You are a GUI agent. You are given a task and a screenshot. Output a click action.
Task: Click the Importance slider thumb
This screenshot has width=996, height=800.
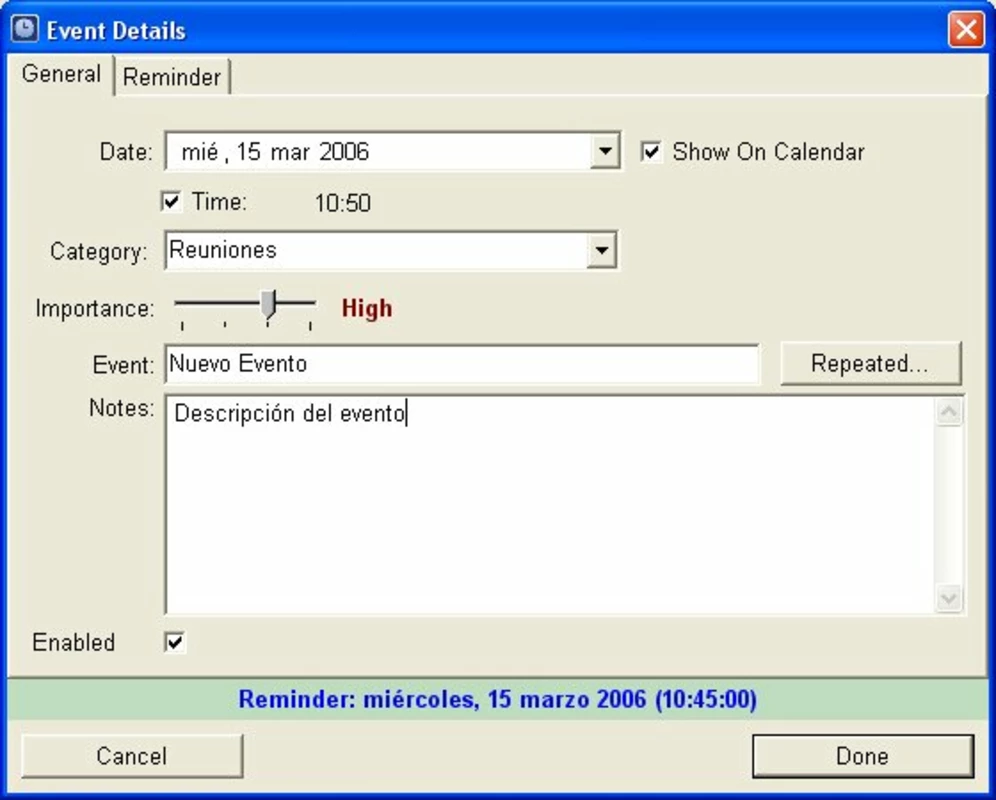coord(268,304)
